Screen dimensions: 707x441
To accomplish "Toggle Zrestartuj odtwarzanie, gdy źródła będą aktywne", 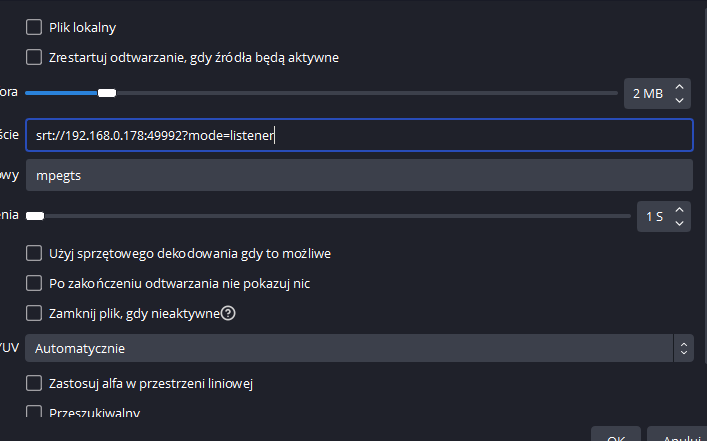I will click(x=34, y=57).
